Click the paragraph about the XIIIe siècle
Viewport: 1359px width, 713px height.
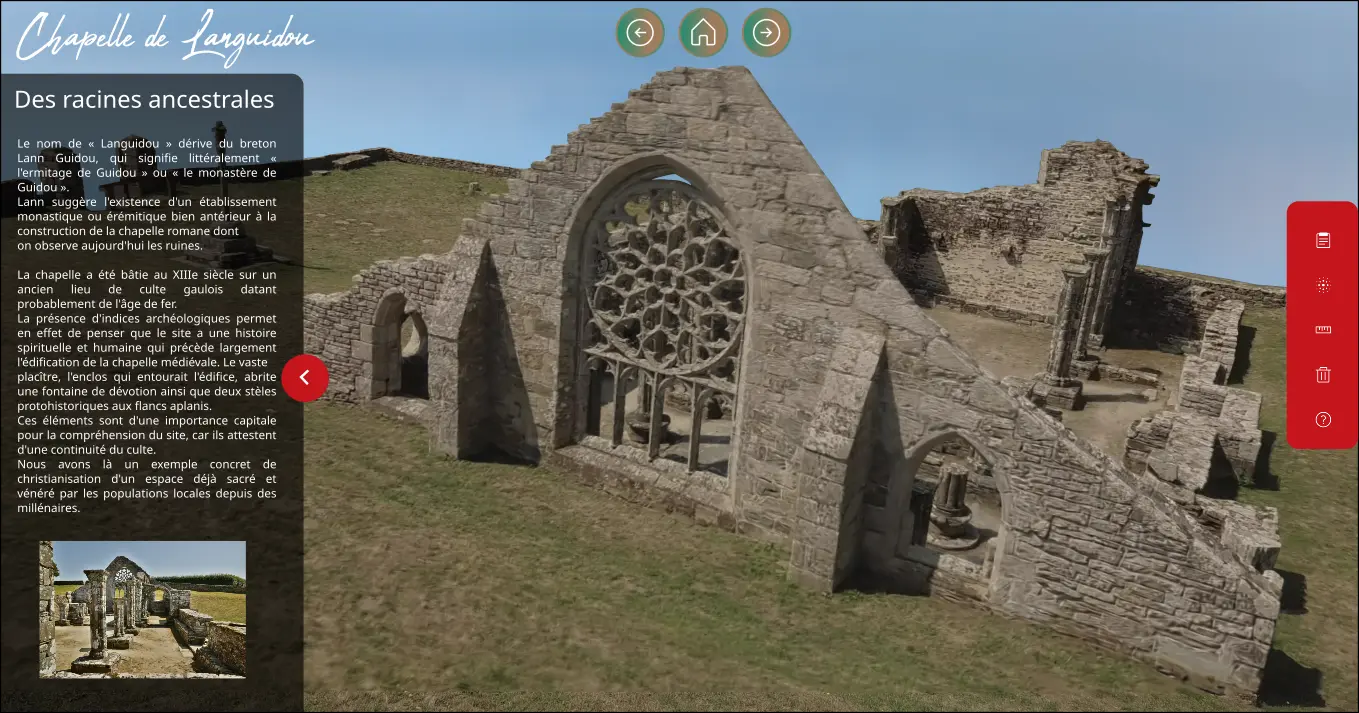tap(147, 289)
